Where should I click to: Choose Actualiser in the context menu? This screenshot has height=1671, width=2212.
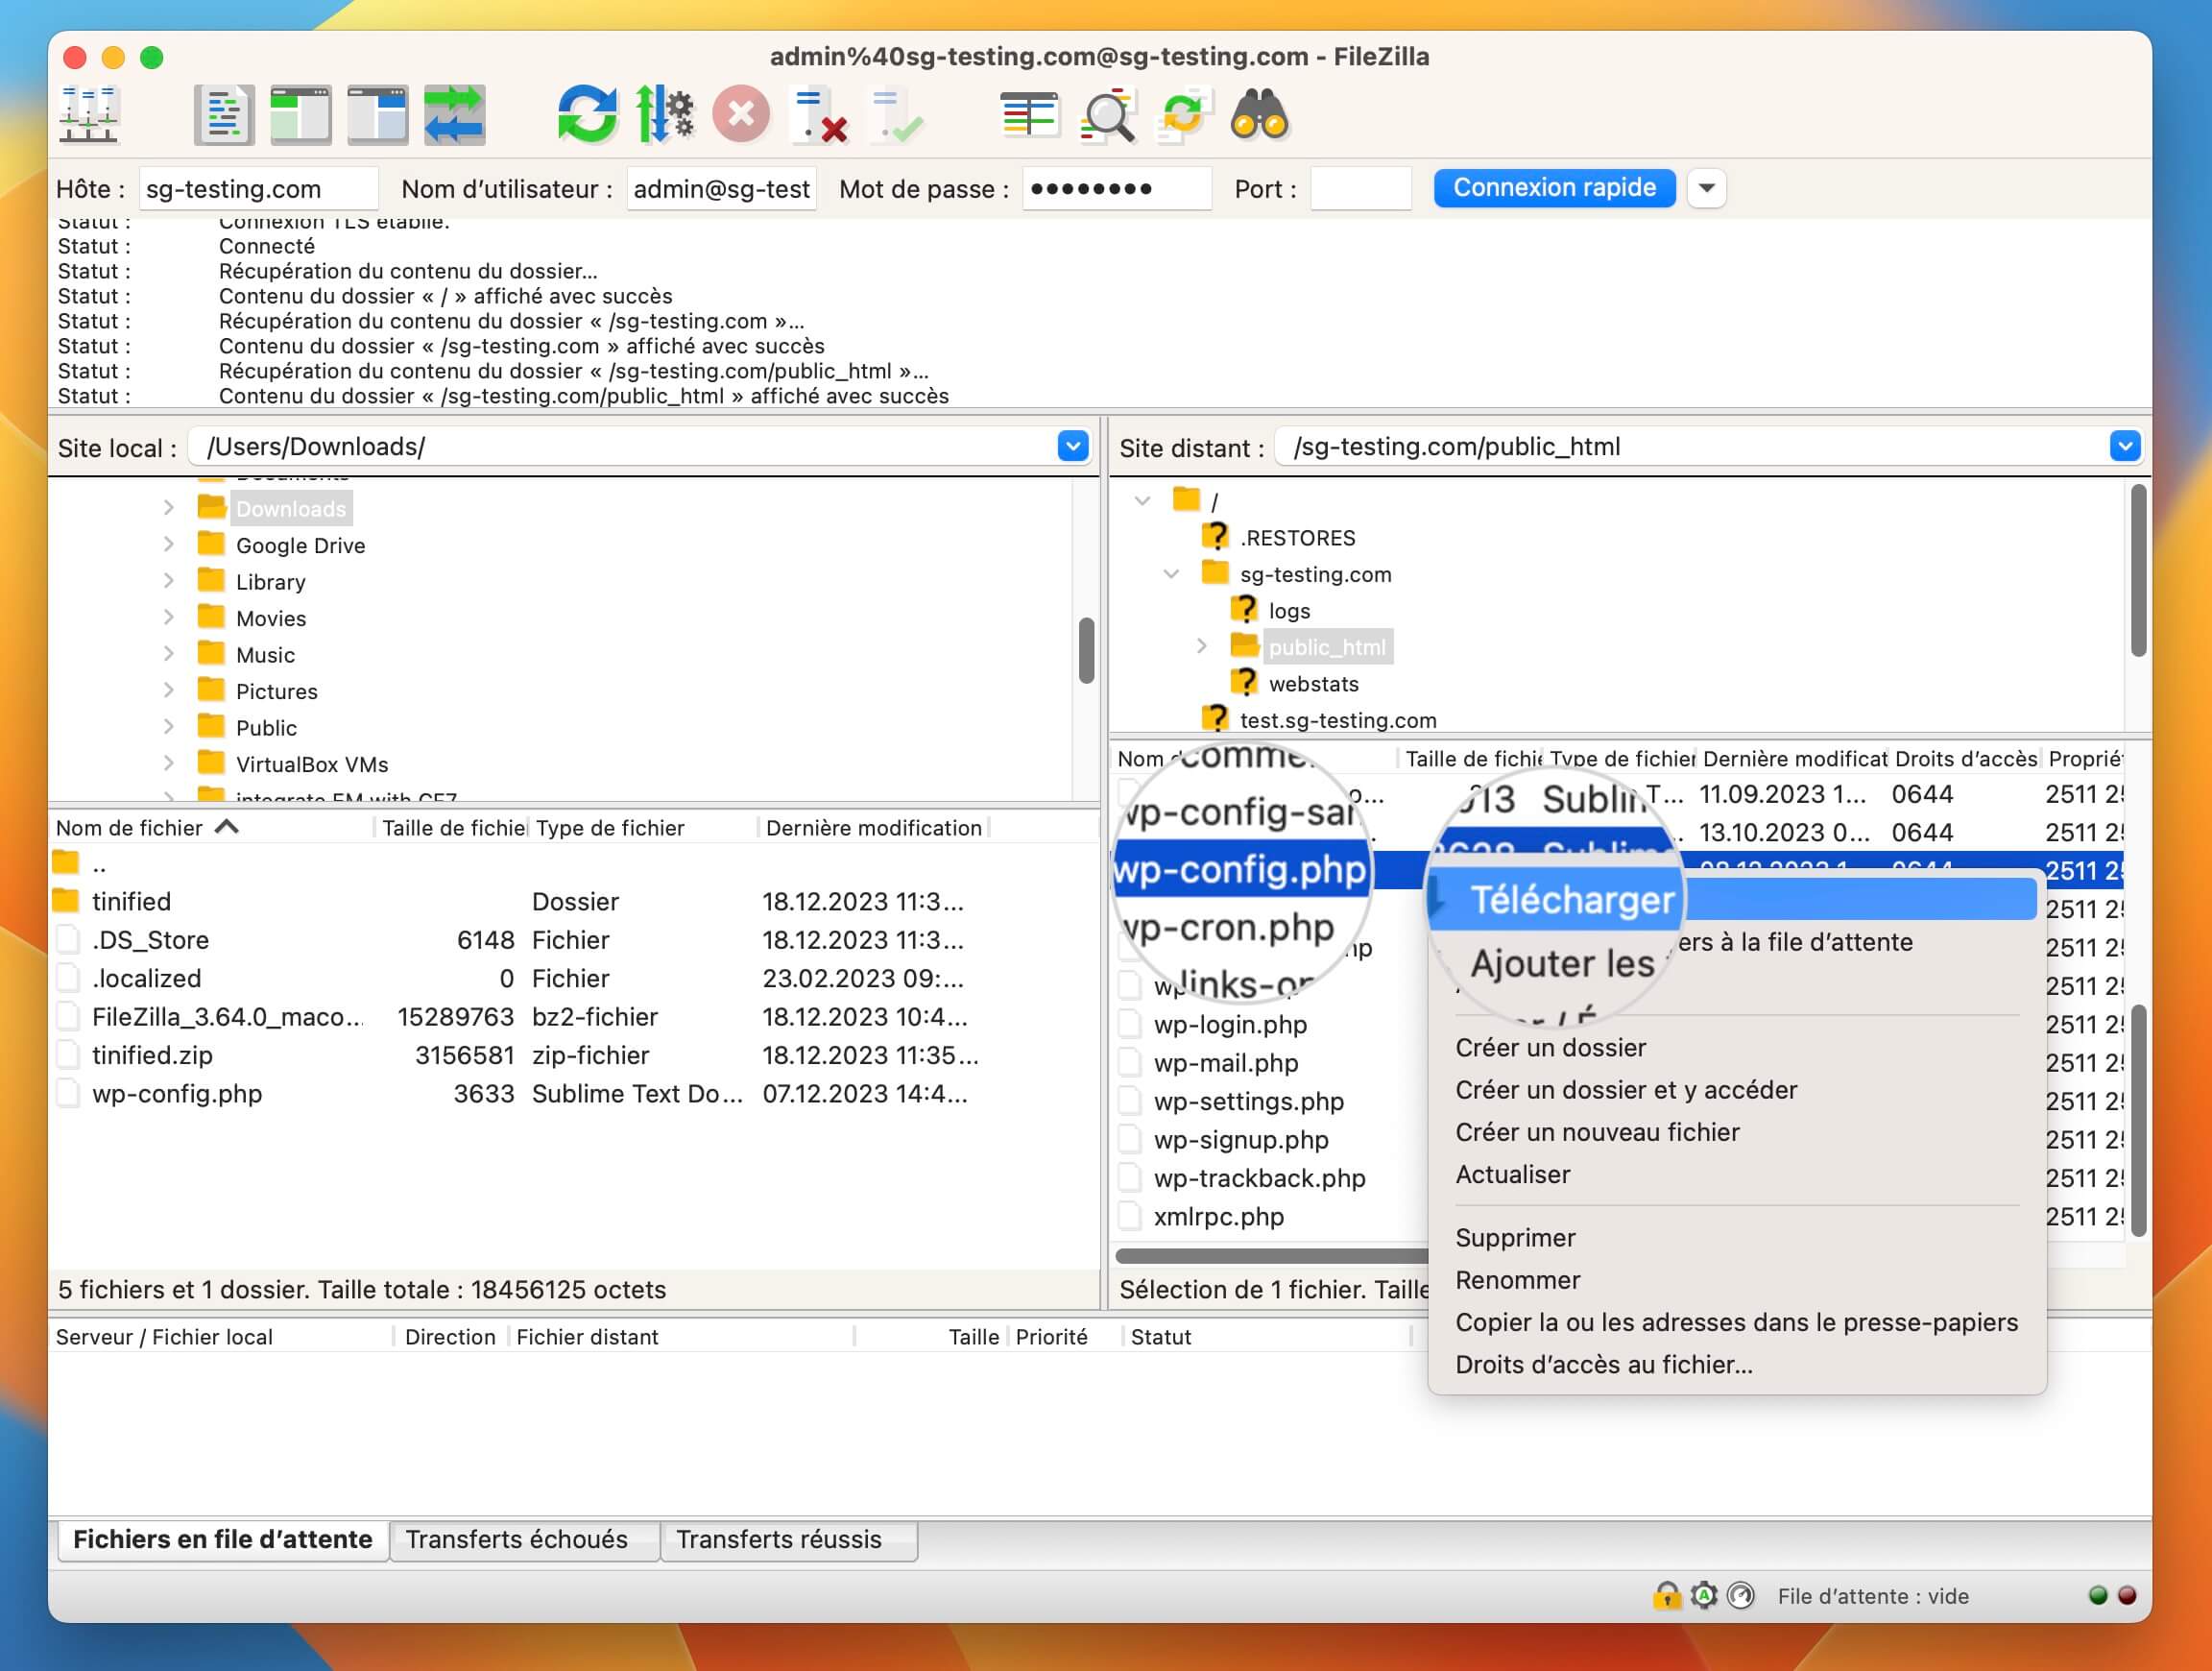coord(1512,1174)
